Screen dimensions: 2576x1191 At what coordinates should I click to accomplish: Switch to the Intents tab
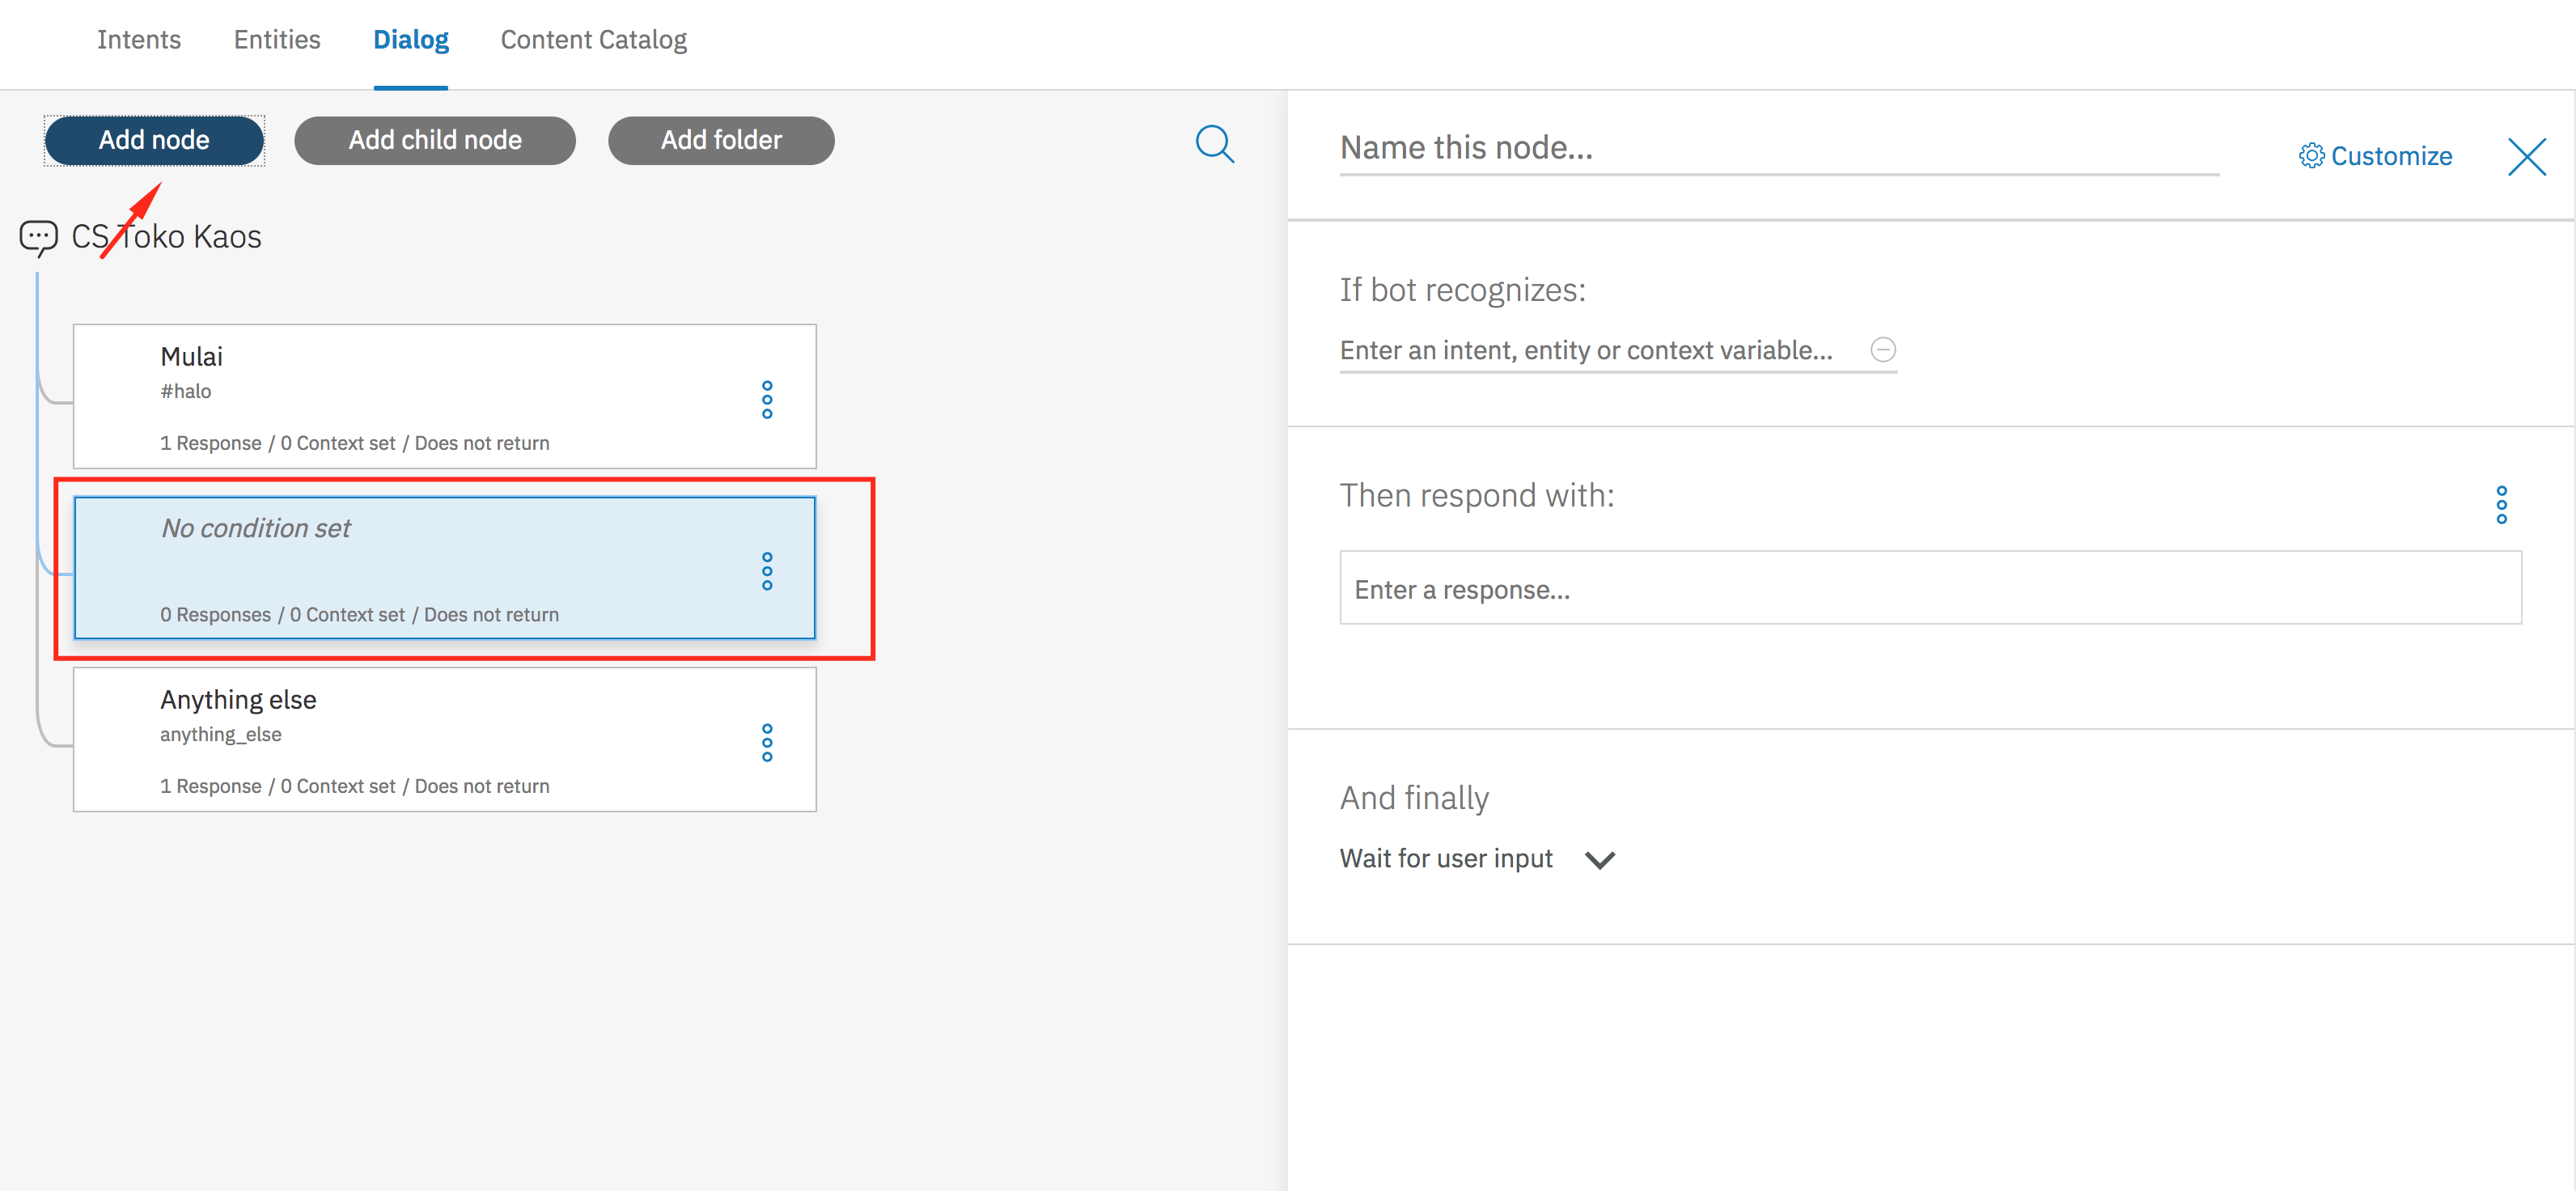coord(139,40)
